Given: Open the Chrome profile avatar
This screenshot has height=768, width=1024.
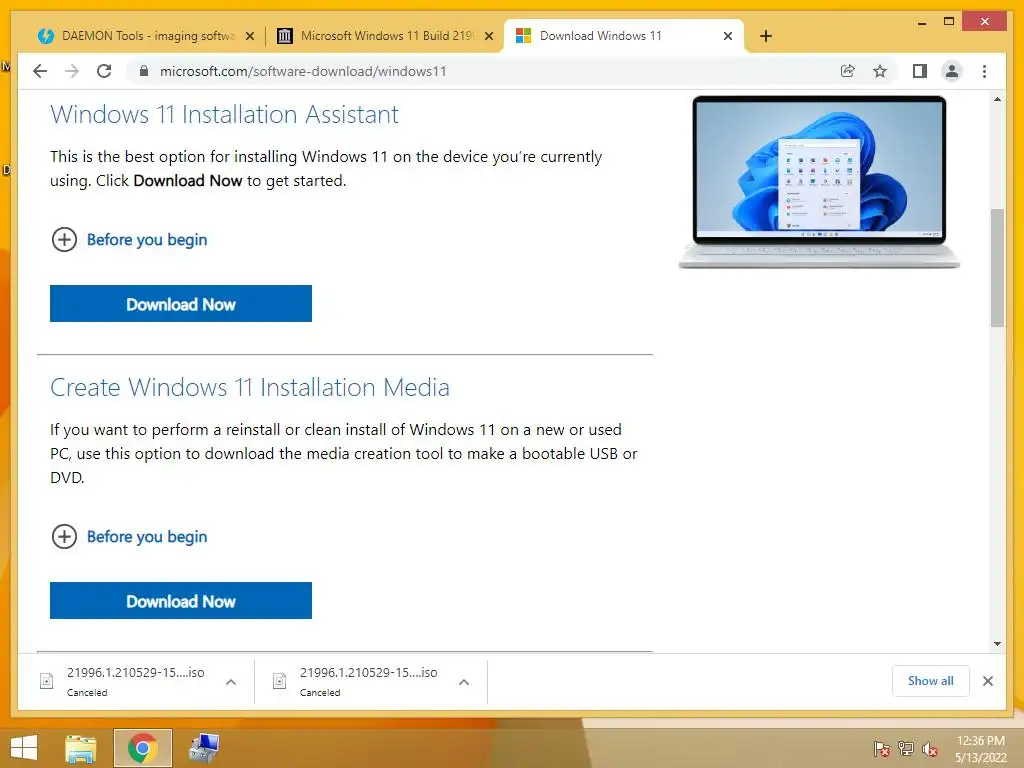Looking at the screenshot, I should (x=952, y=71).
